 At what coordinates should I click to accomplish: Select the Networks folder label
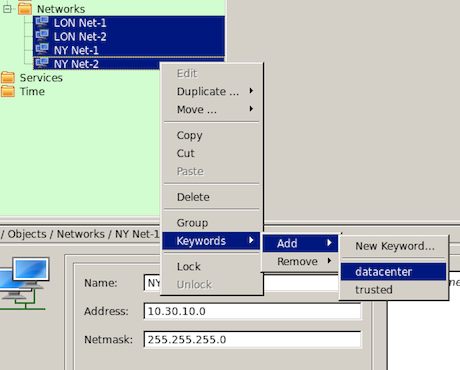(x=61, y=9)
